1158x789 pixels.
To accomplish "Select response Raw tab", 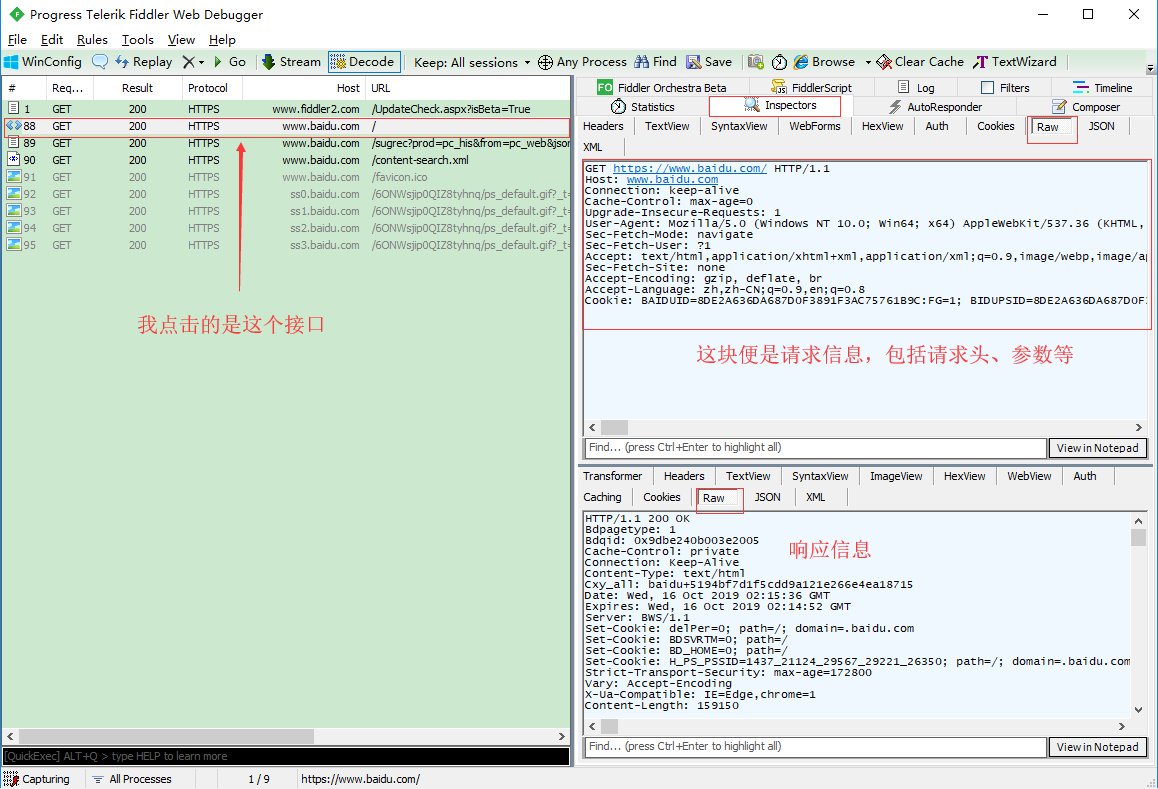I will click(713, 499).
